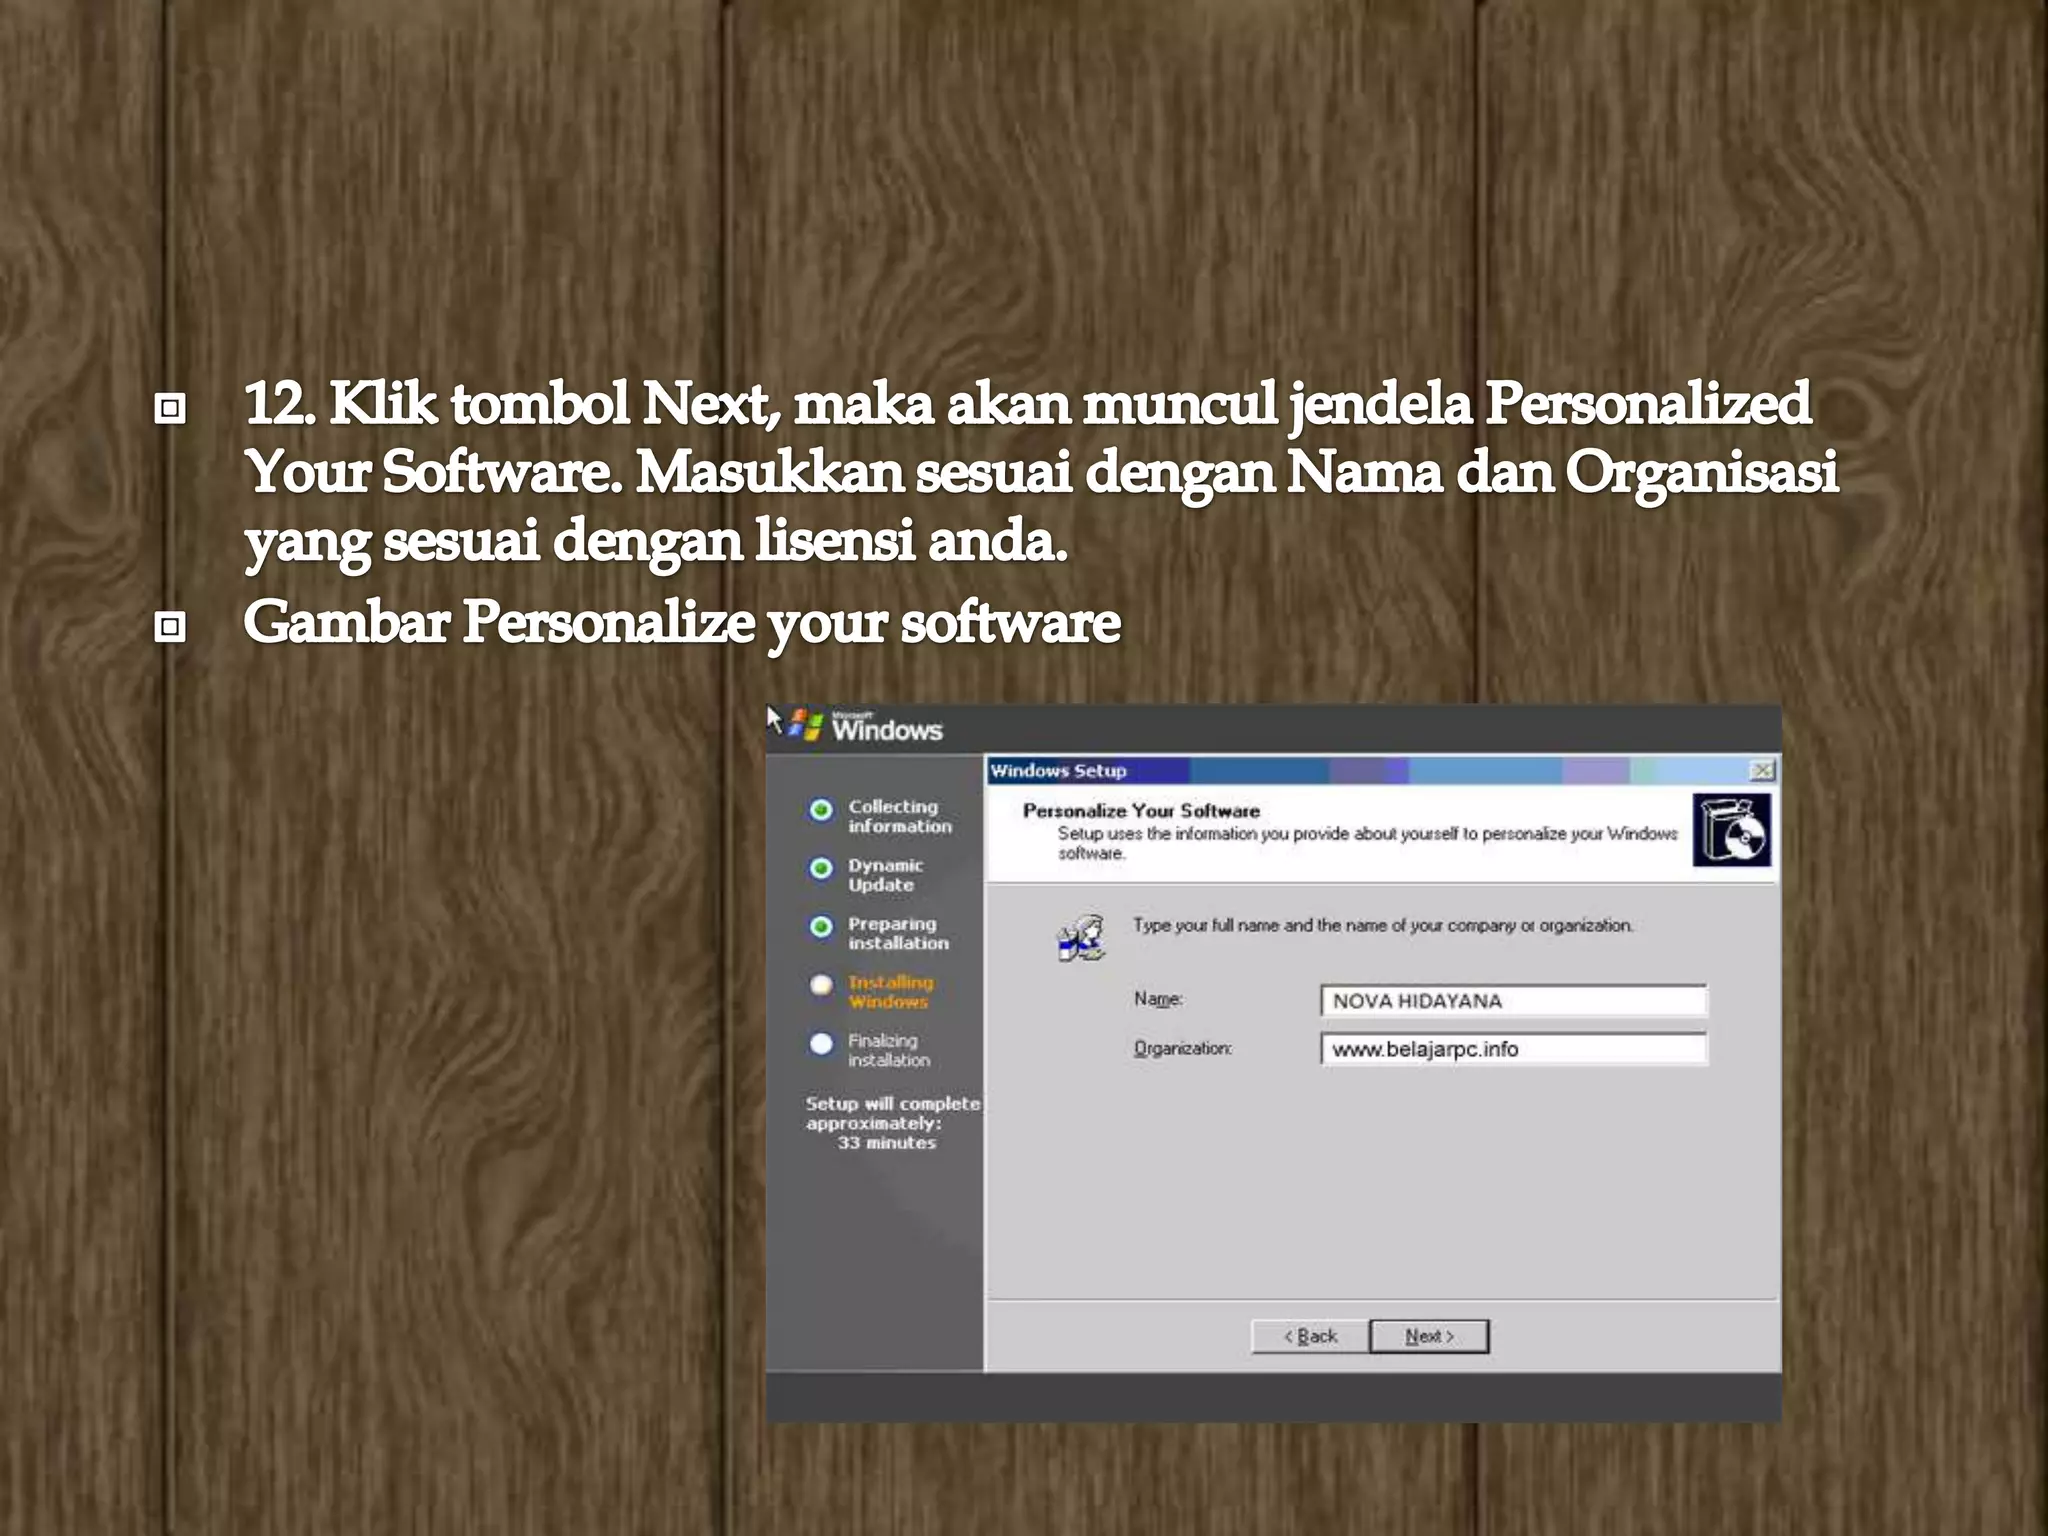This screenshot has height=1536, width=2048.
Task: Click the first slide bullet marker icon
Action: pos(171,408)
